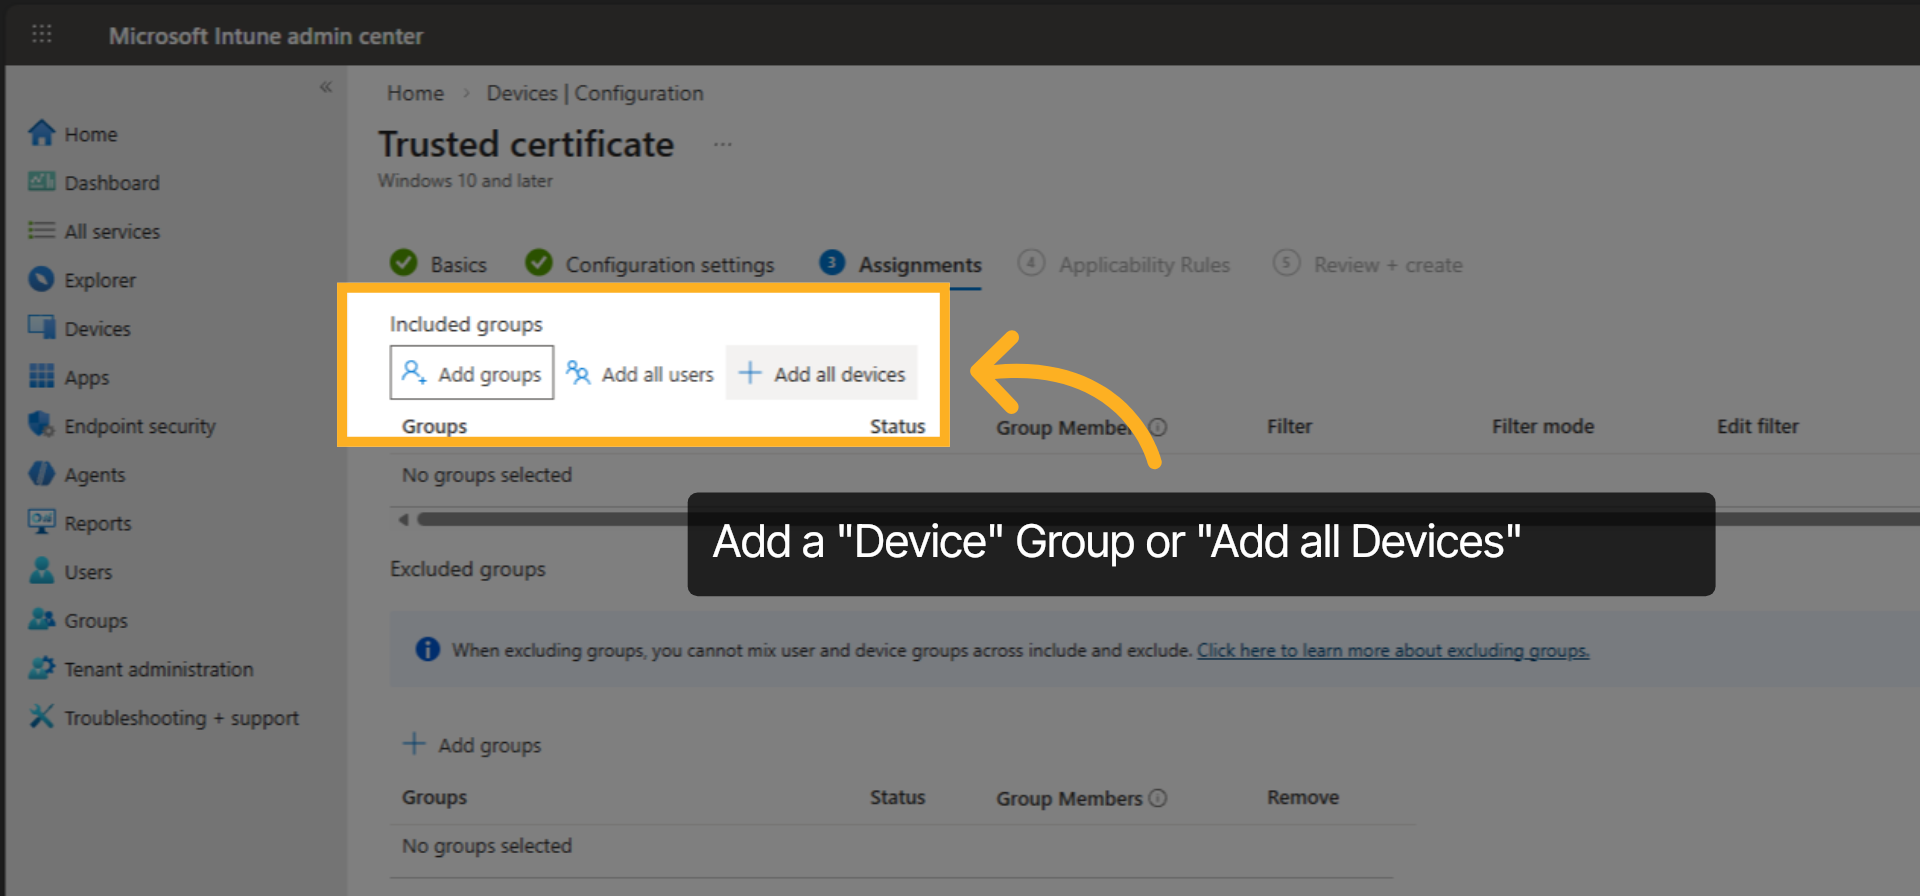Select the Assignments step tab
1920x896 pixels.
901,264
